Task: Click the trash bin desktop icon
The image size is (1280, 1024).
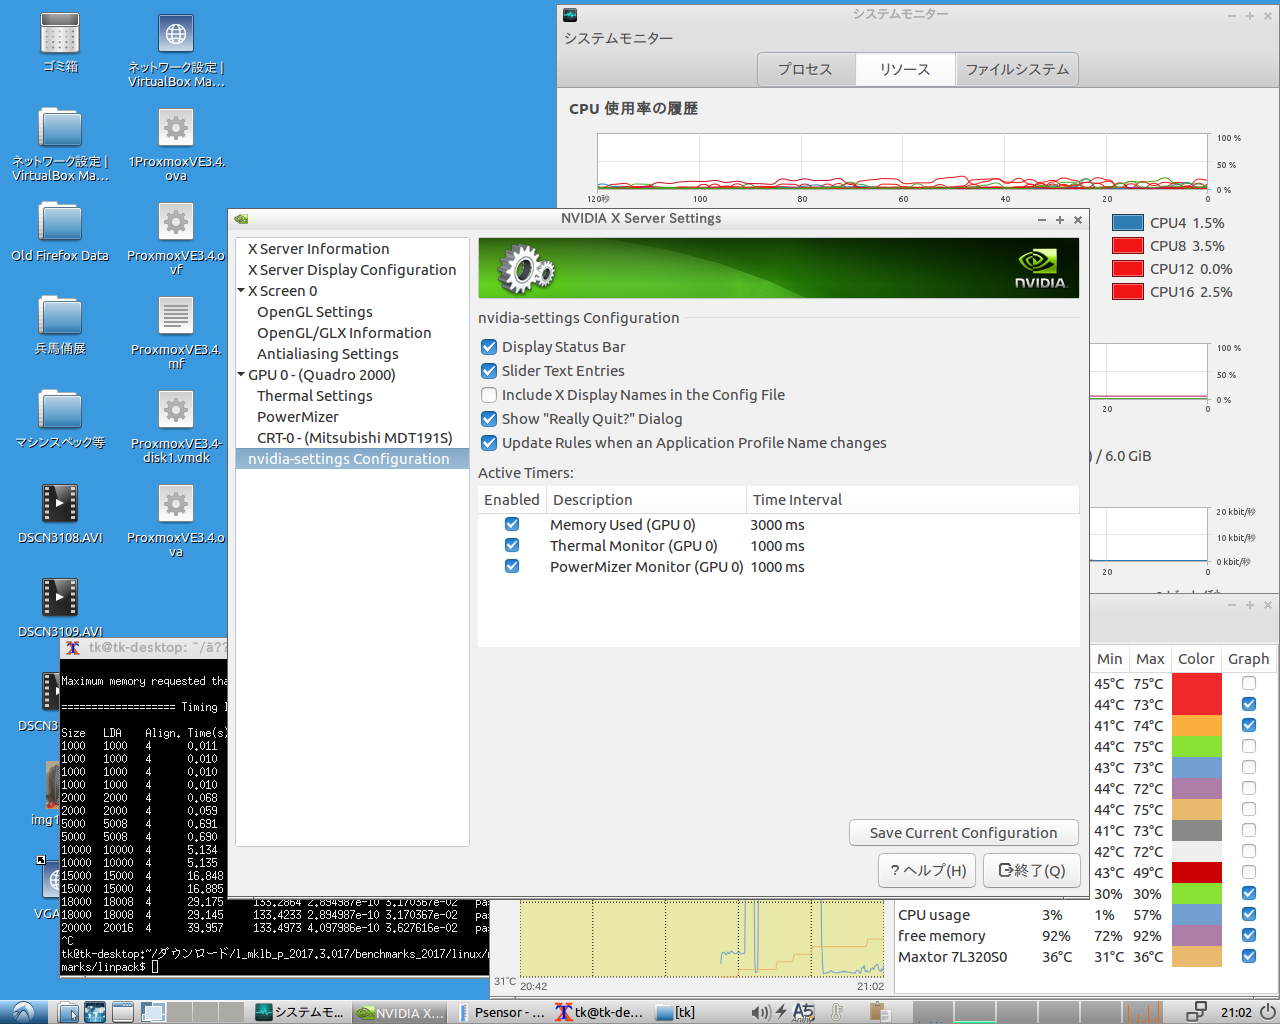Action: click(x=60, y=34)
